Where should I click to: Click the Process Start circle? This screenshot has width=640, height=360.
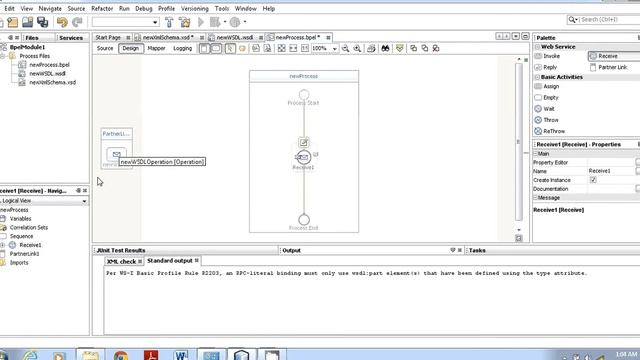click(x=304, y=95)
